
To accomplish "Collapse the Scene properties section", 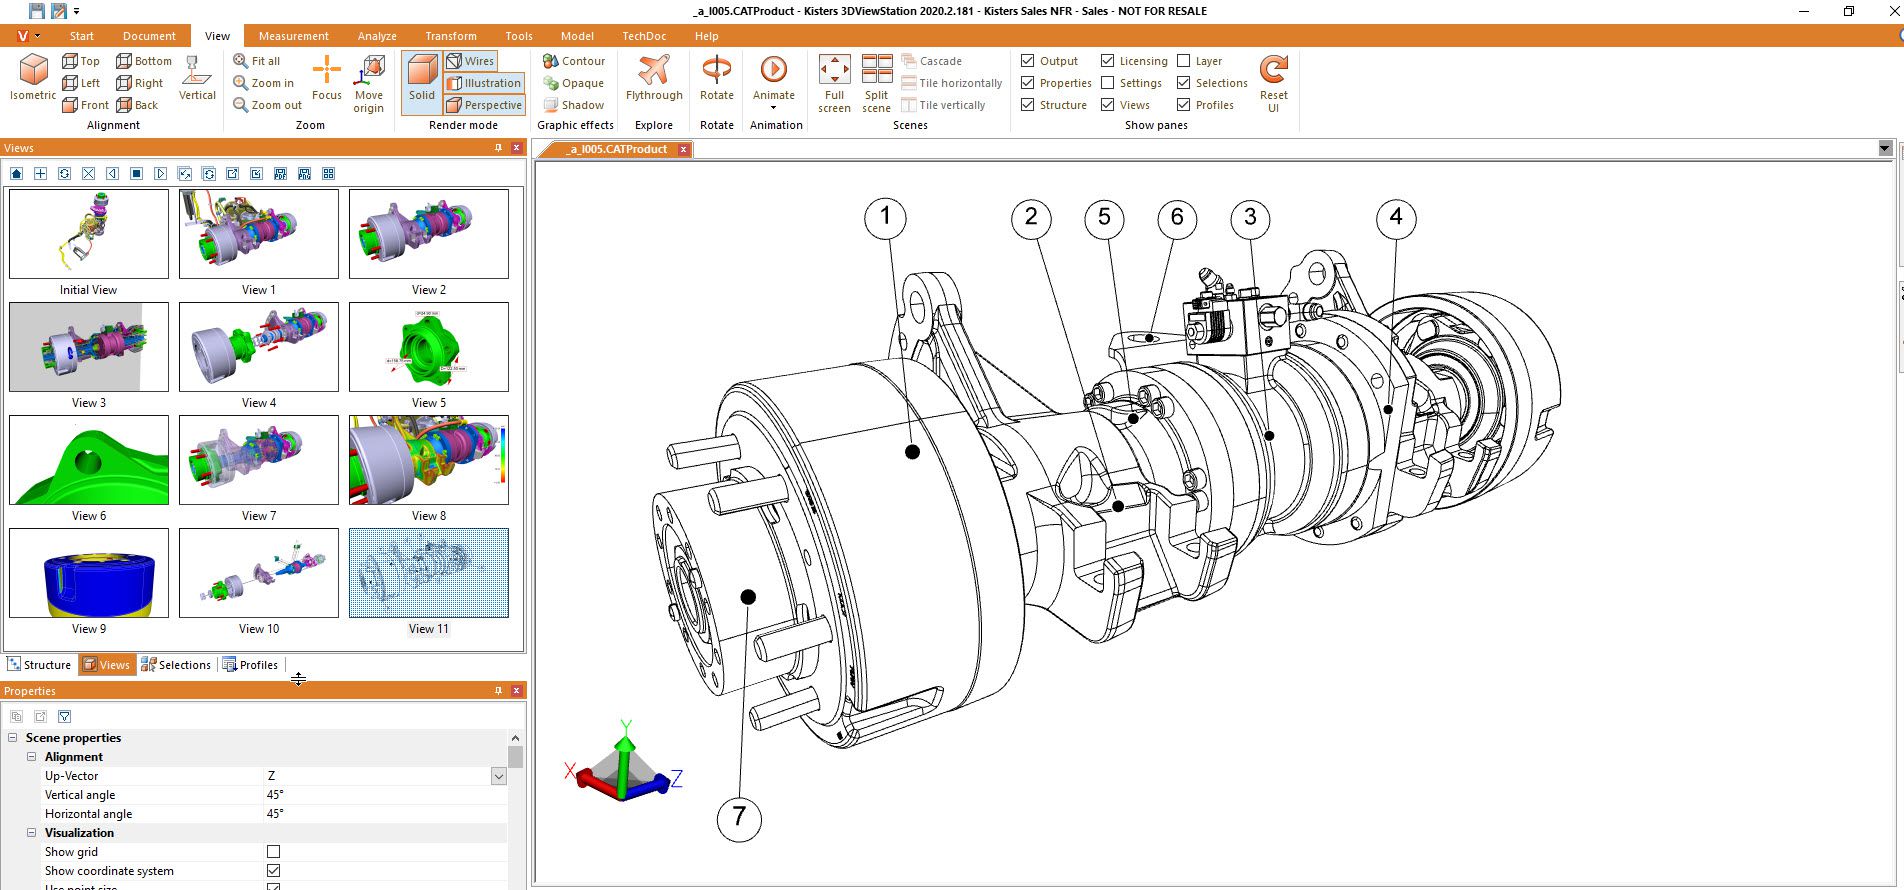I will [x=13, y=738].
